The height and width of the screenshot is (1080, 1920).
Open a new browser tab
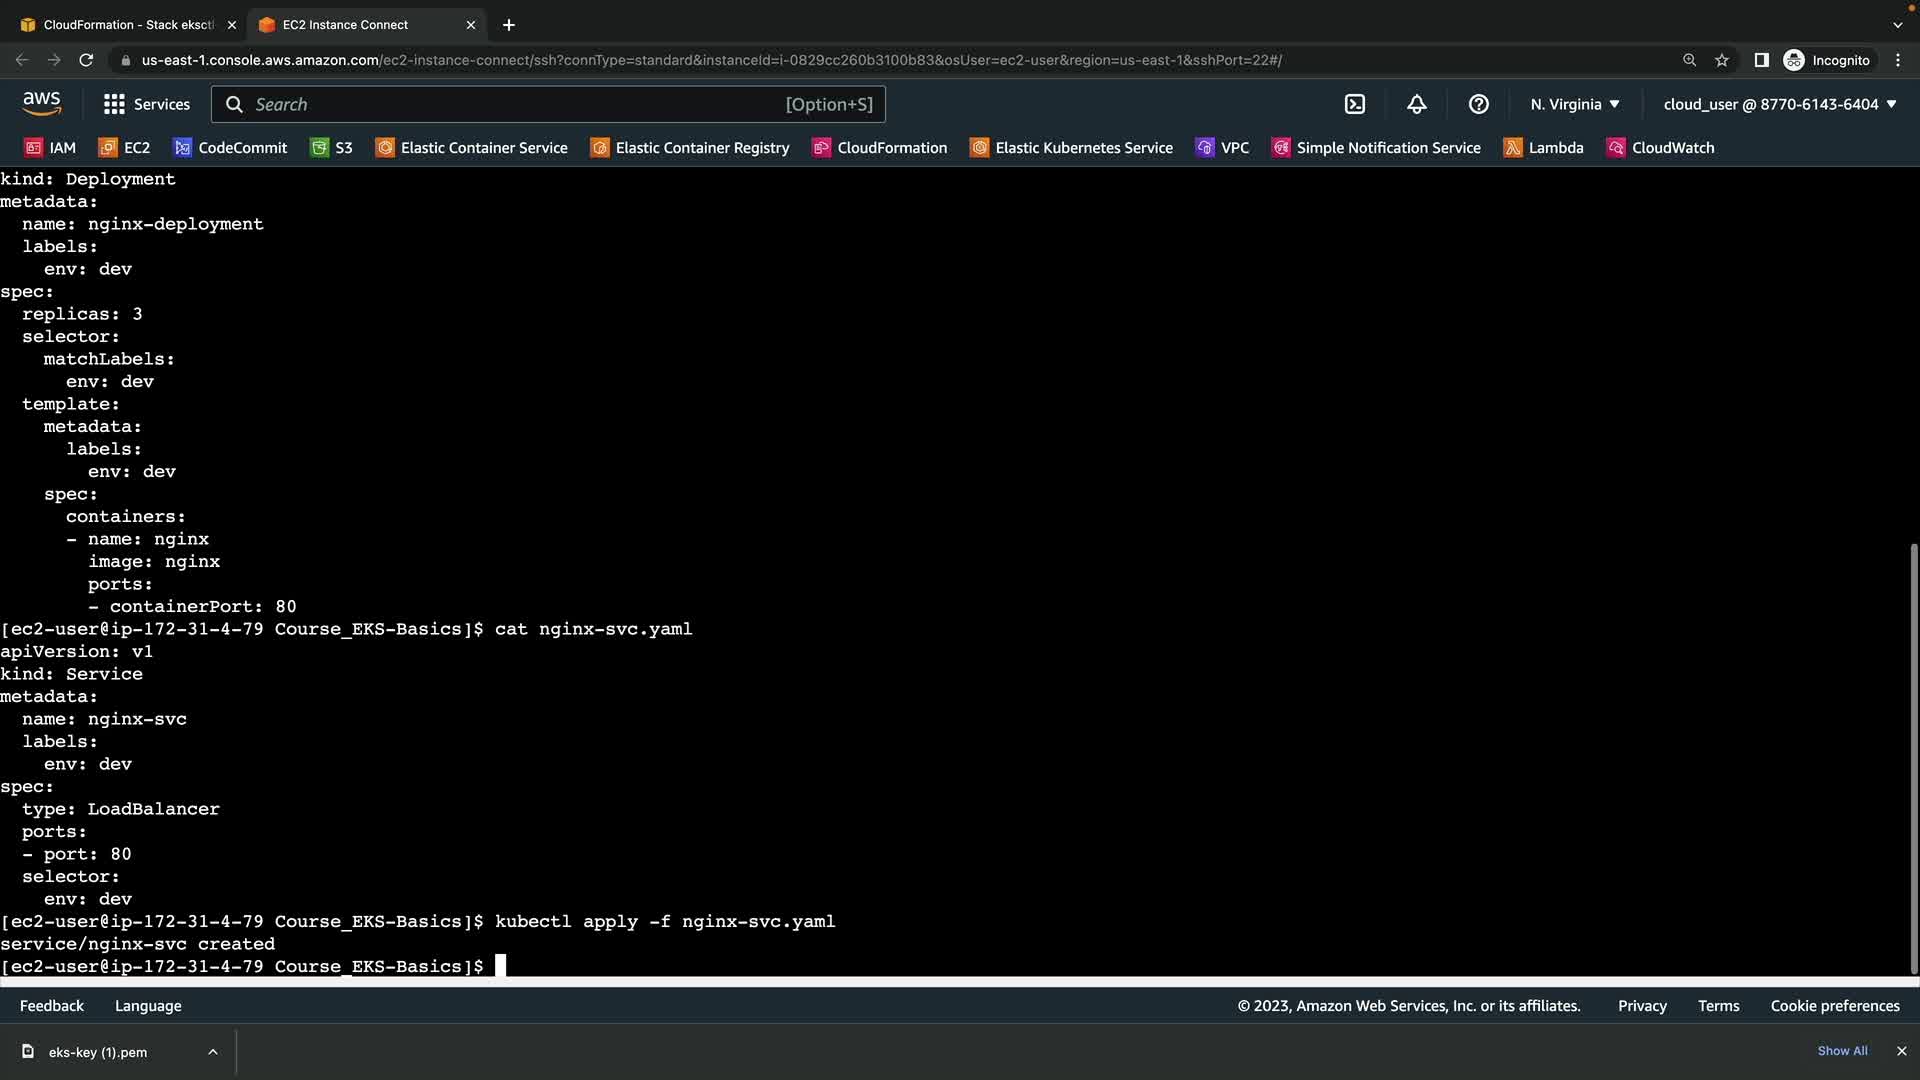tap(509, 25)
